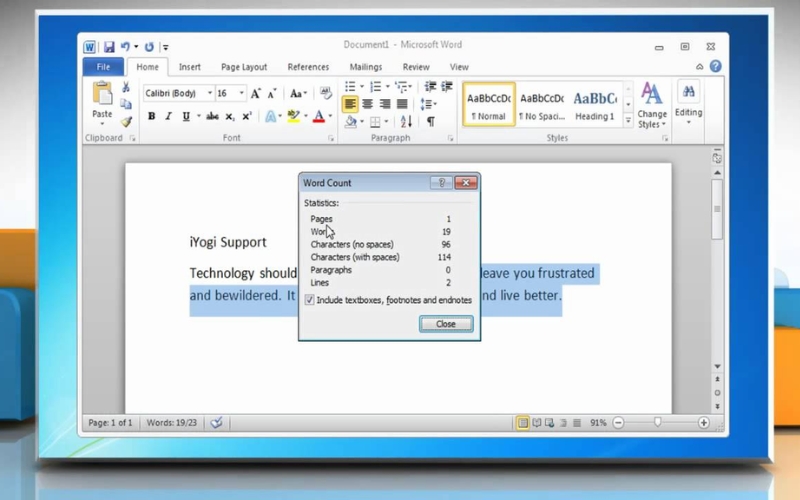Open the References tab
This screenshot has width=800, height=500.
coord(308,67)
